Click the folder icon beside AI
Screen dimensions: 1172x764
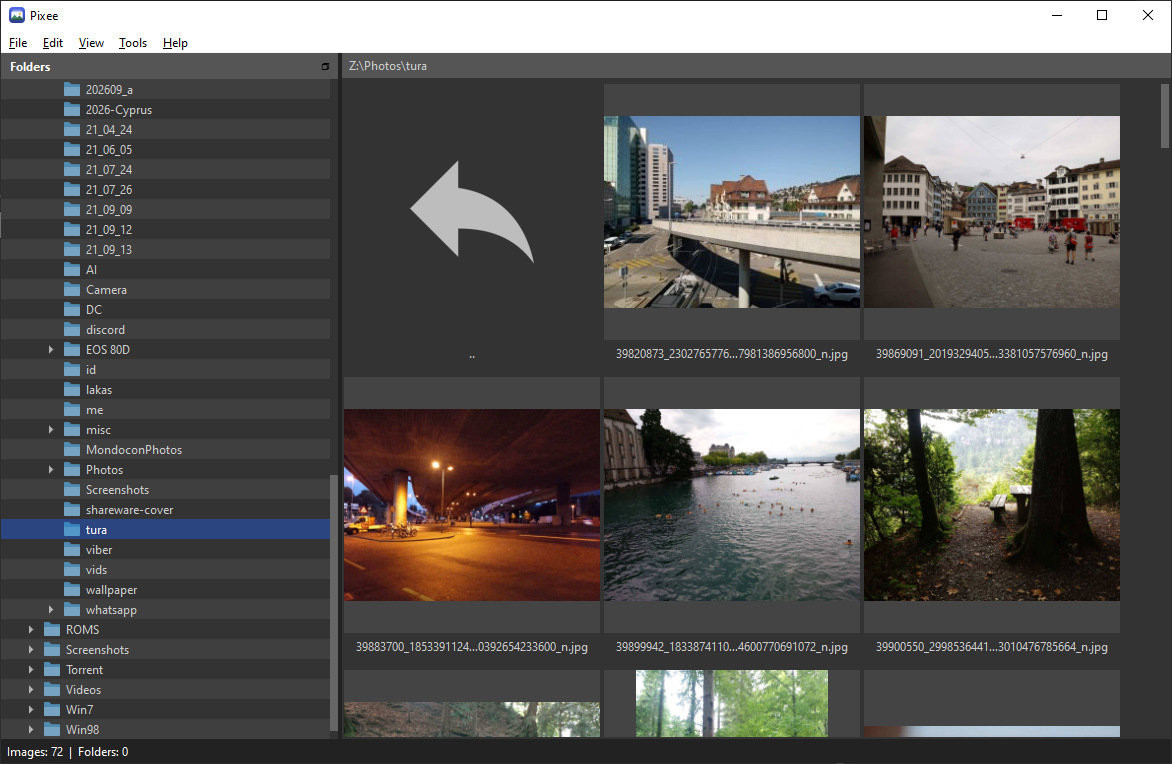click(72, 270)
